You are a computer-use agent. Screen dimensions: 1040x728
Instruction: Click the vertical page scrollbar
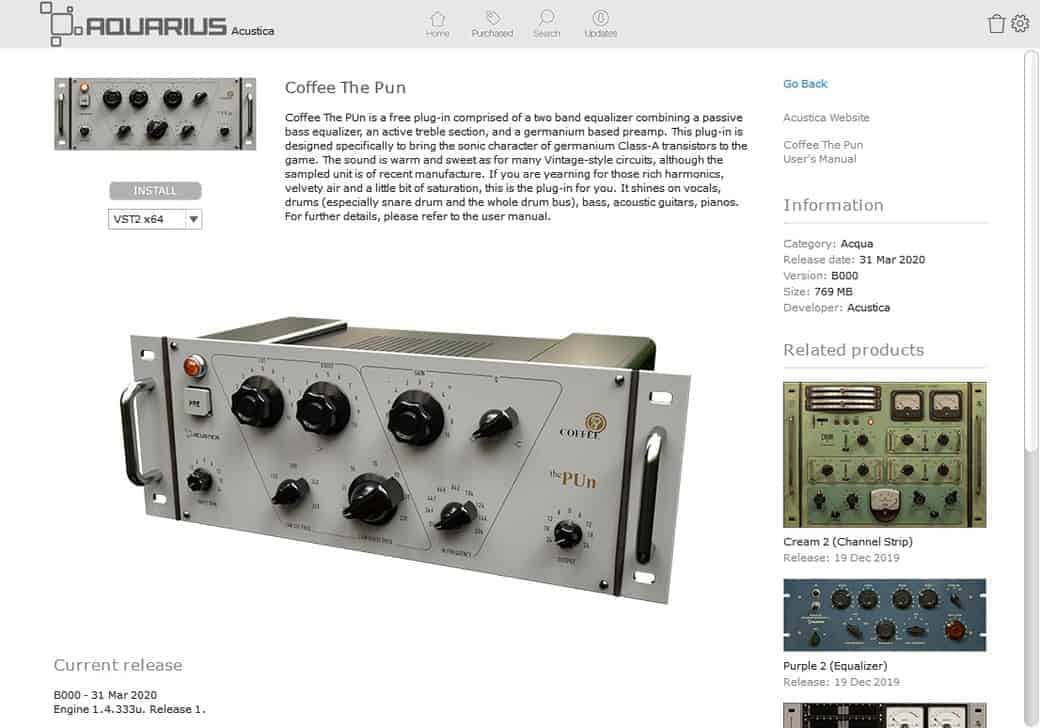click(x=1032, y=250)
